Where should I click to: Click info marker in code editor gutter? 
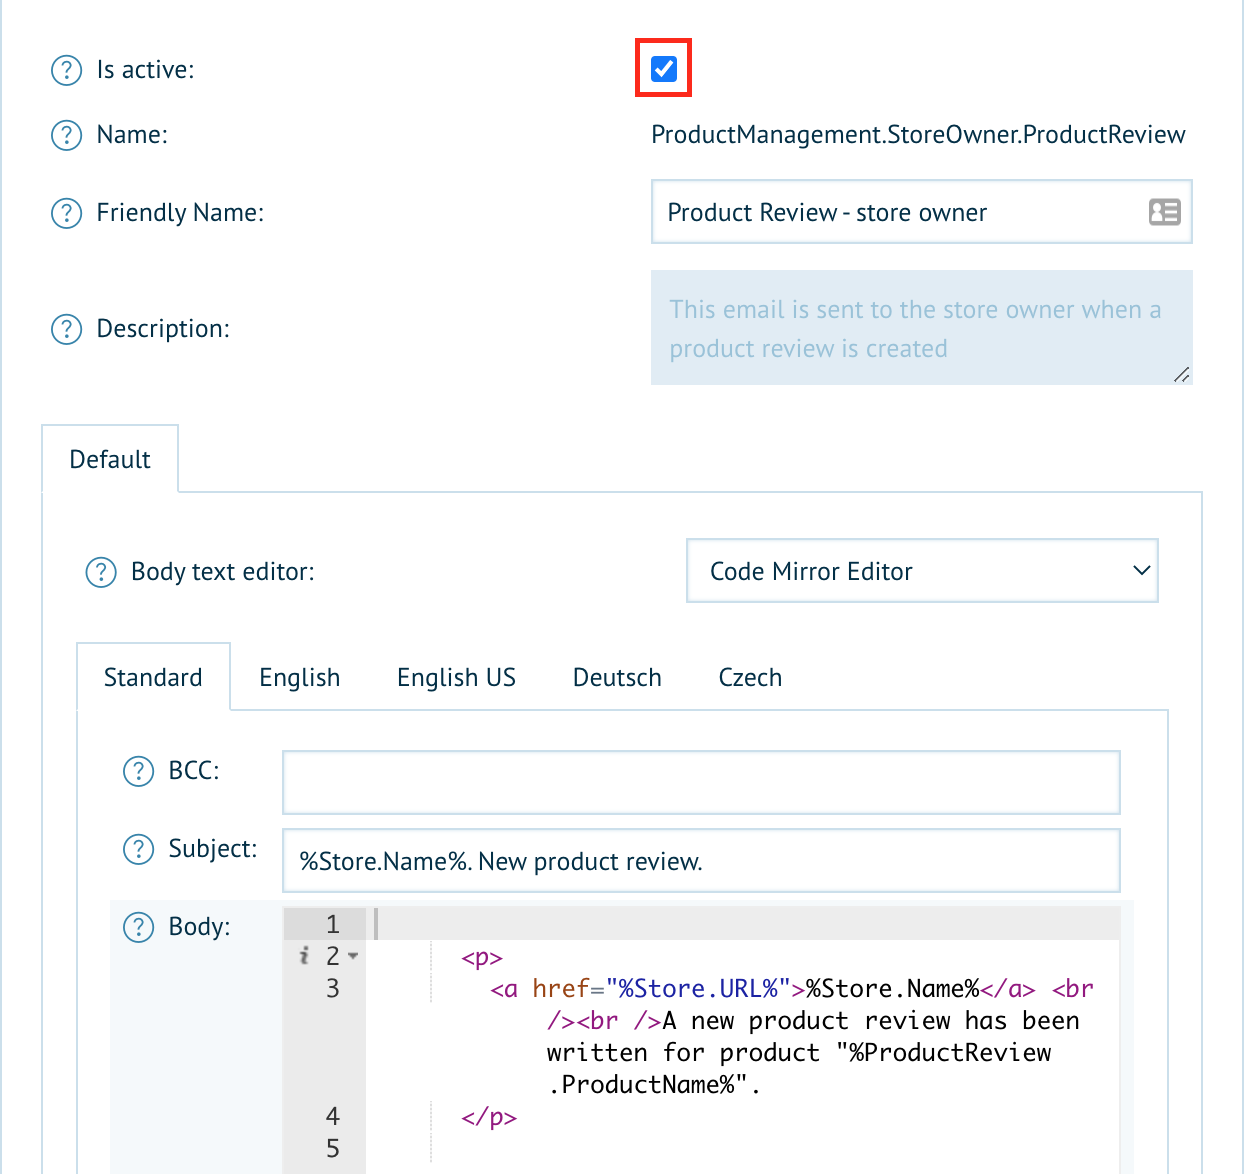pos(304,957)
